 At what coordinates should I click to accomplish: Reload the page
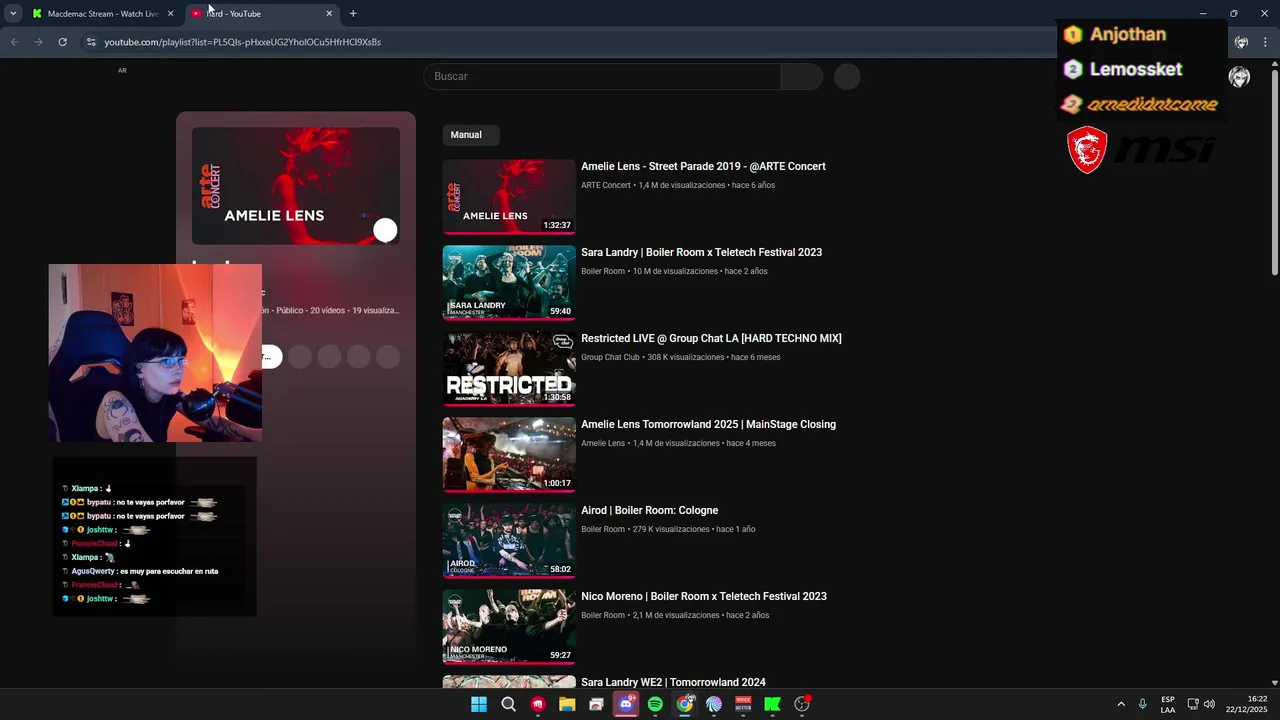[62, 42]
